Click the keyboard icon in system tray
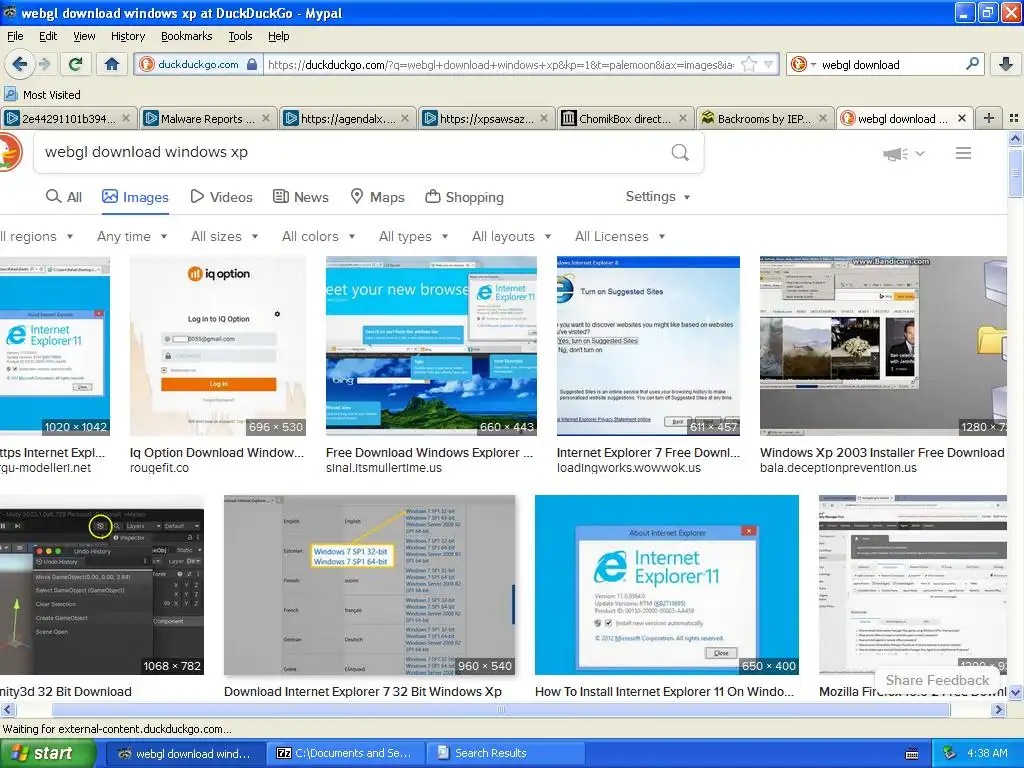 pos(912,754)
